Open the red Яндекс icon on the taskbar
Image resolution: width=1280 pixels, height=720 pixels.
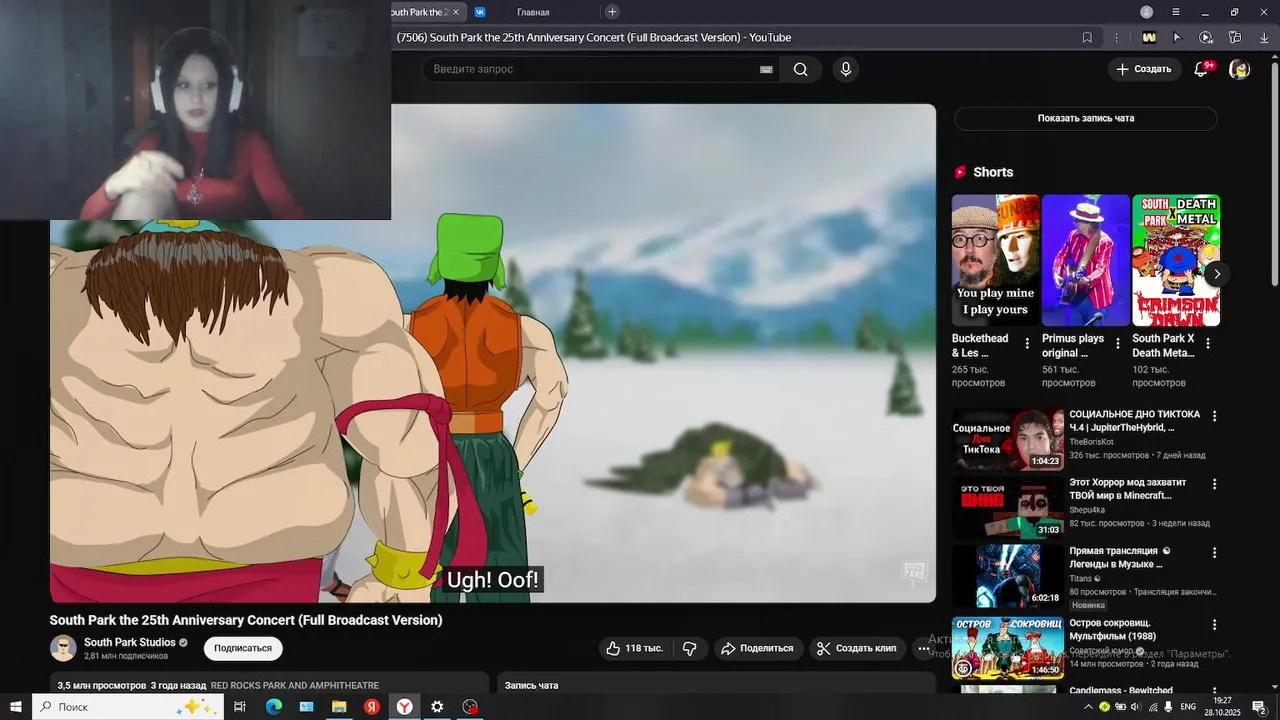pyautogui.click(x=371, y=707)
